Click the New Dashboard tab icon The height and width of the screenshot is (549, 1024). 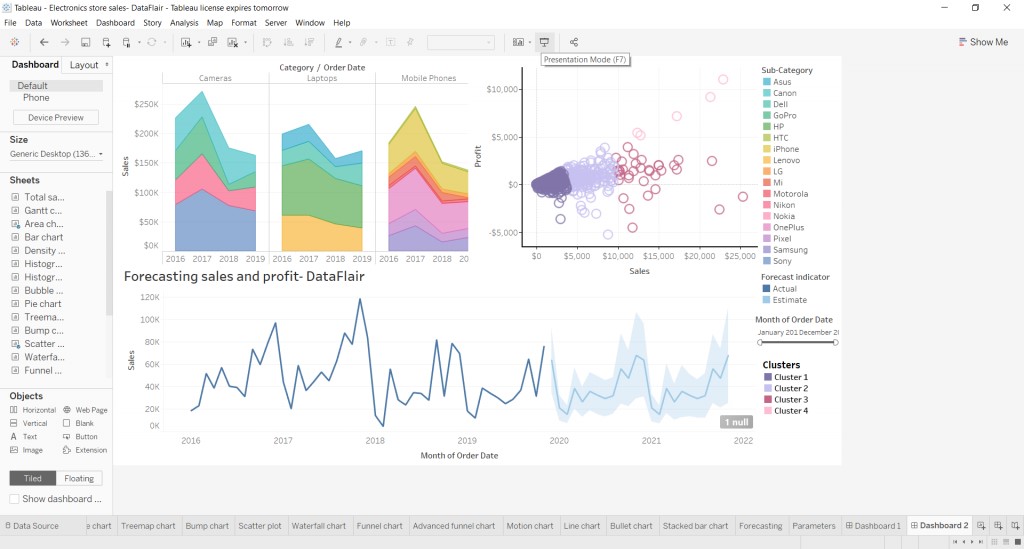(x=999, y=526)
